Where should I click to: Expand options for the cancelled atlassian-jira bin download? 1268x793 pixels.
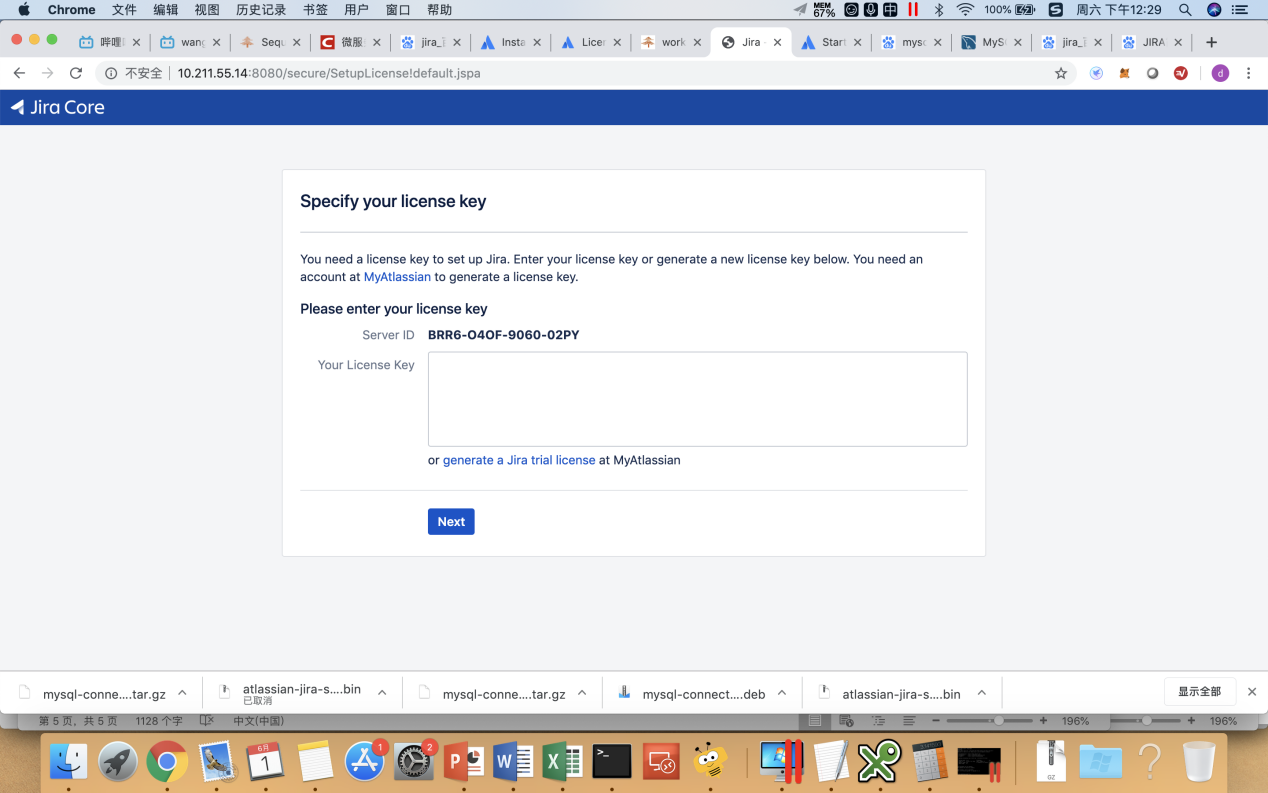(382, 693)
